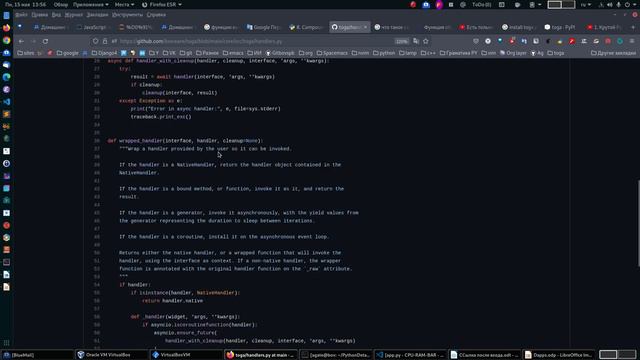The image size is (640, 360).
Task: Open the Файл menu
Action: tap(22, 15)
